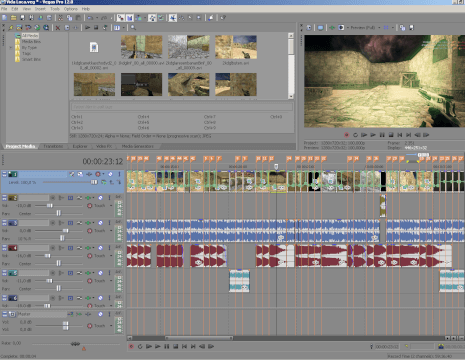Screen dimensions: 465x360
Task: Open Project Video Properties in preview toolbar
Action: (309, 28)
